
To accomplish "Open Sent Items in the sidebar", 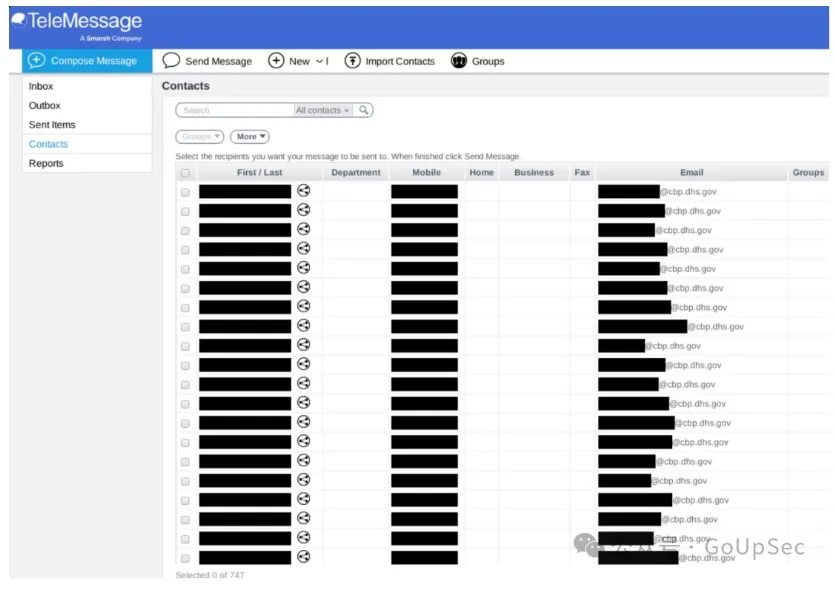I will [52, 125].
